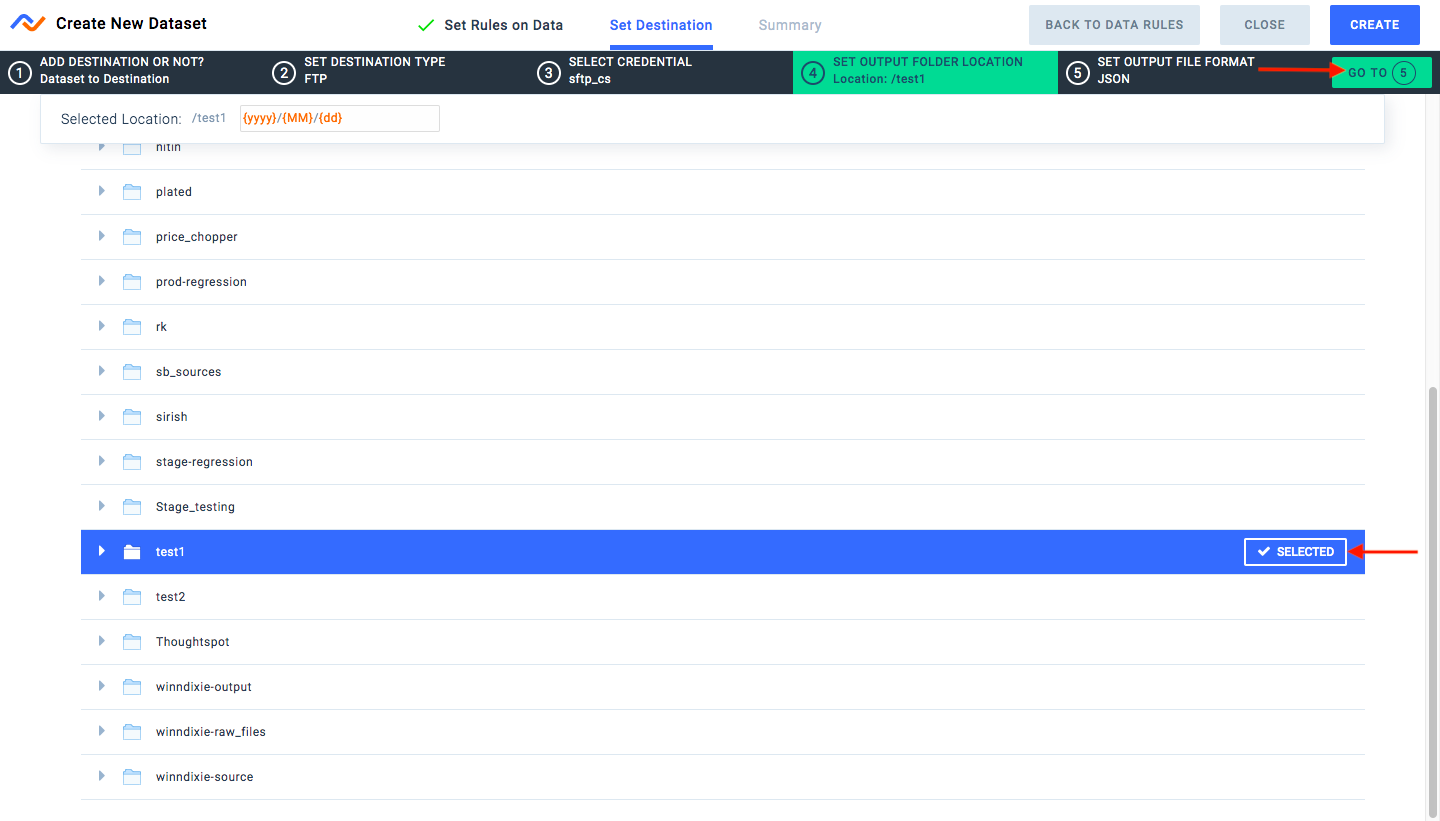The width and height of the screenshot is (1440, 821).
Task: Click the sb_sources folder icon
Action: (x=132, y=372)
